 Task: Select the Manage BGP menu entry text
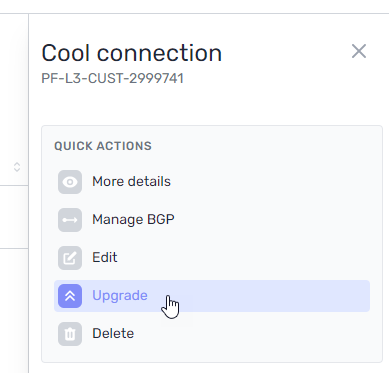pyautogui.click(x=133, y=220)
